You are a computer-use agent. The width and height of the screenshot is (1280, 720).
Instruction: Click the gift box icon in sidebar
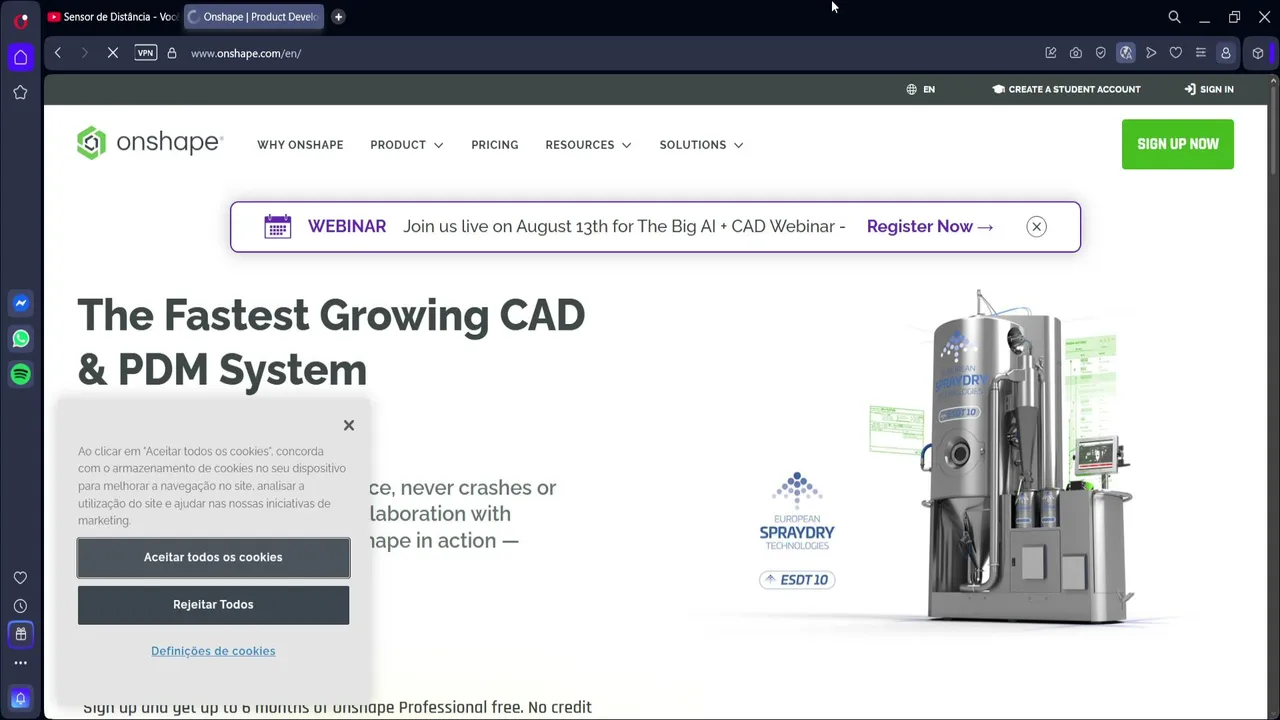(20, 634)
